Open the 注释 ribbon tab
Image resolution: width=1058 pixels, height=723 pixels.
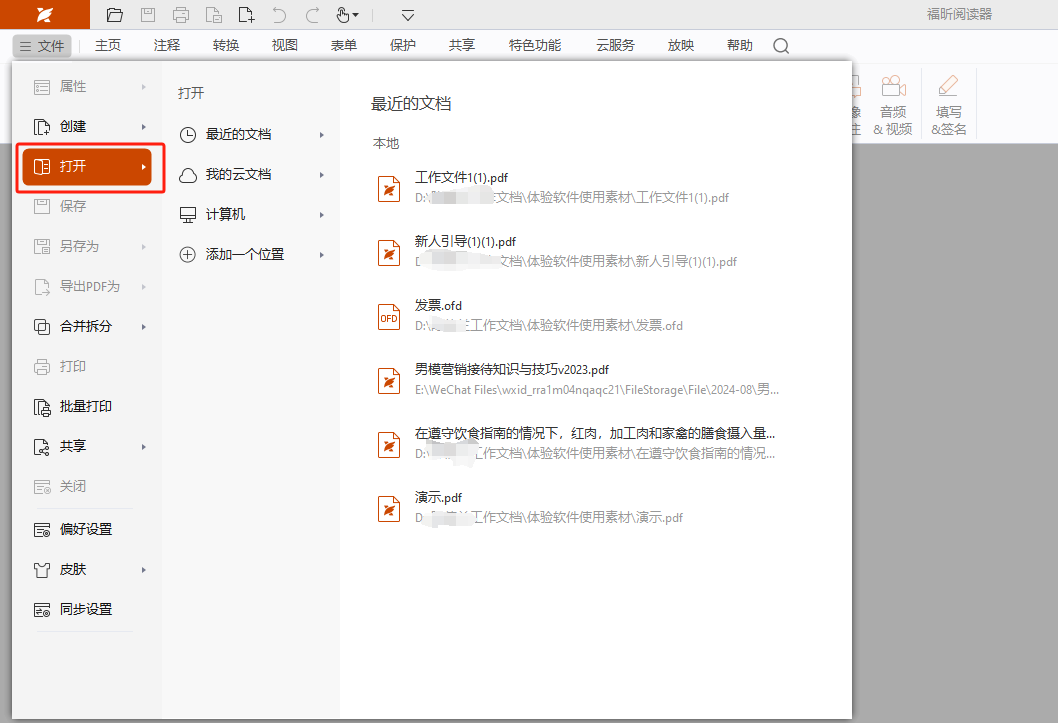(x=167, y=46)
